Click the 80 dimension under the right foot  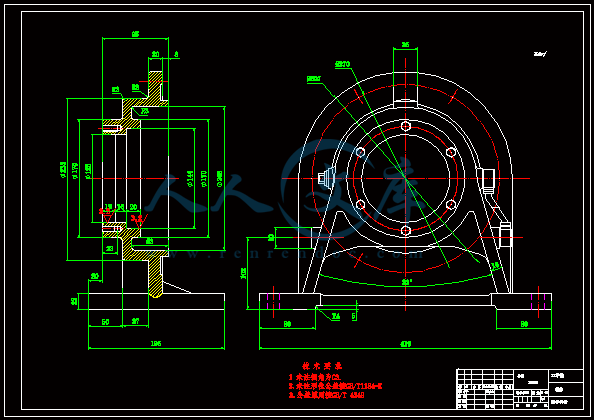524,324
